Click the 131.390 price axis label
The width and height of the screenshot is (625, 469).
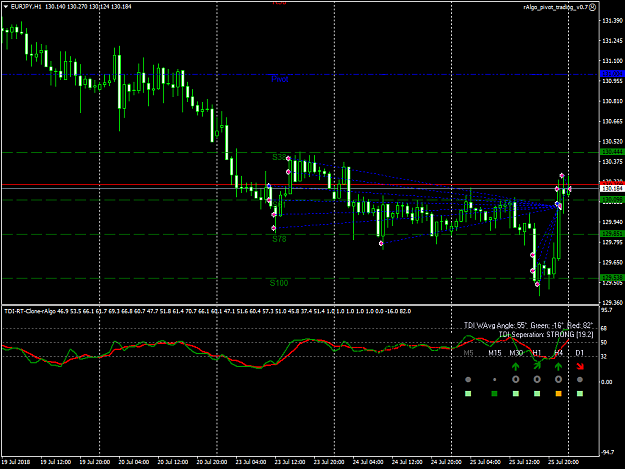[x=612, y=20]
